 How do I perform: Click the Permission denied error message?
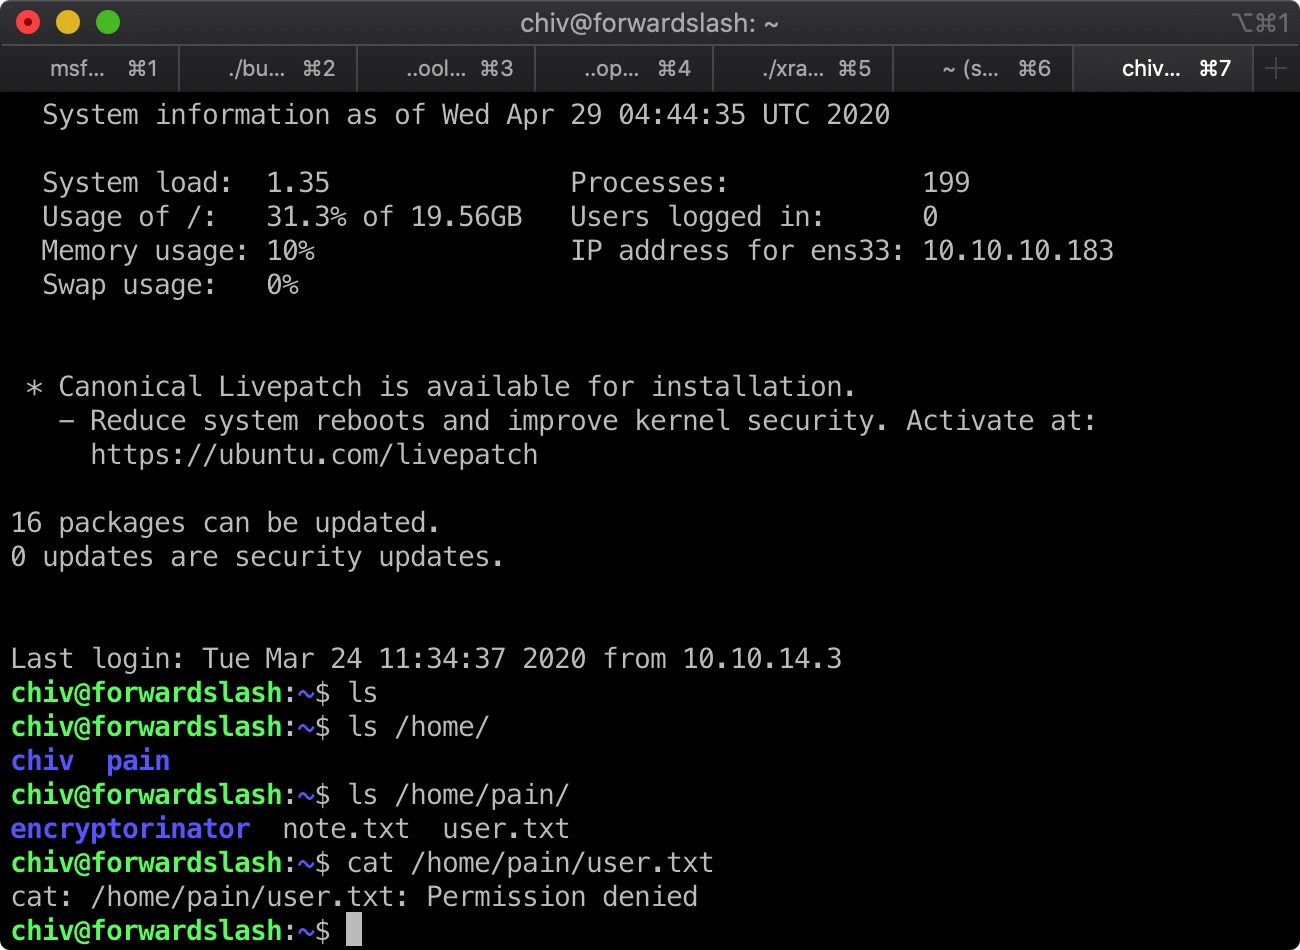(x=562, y=897)
